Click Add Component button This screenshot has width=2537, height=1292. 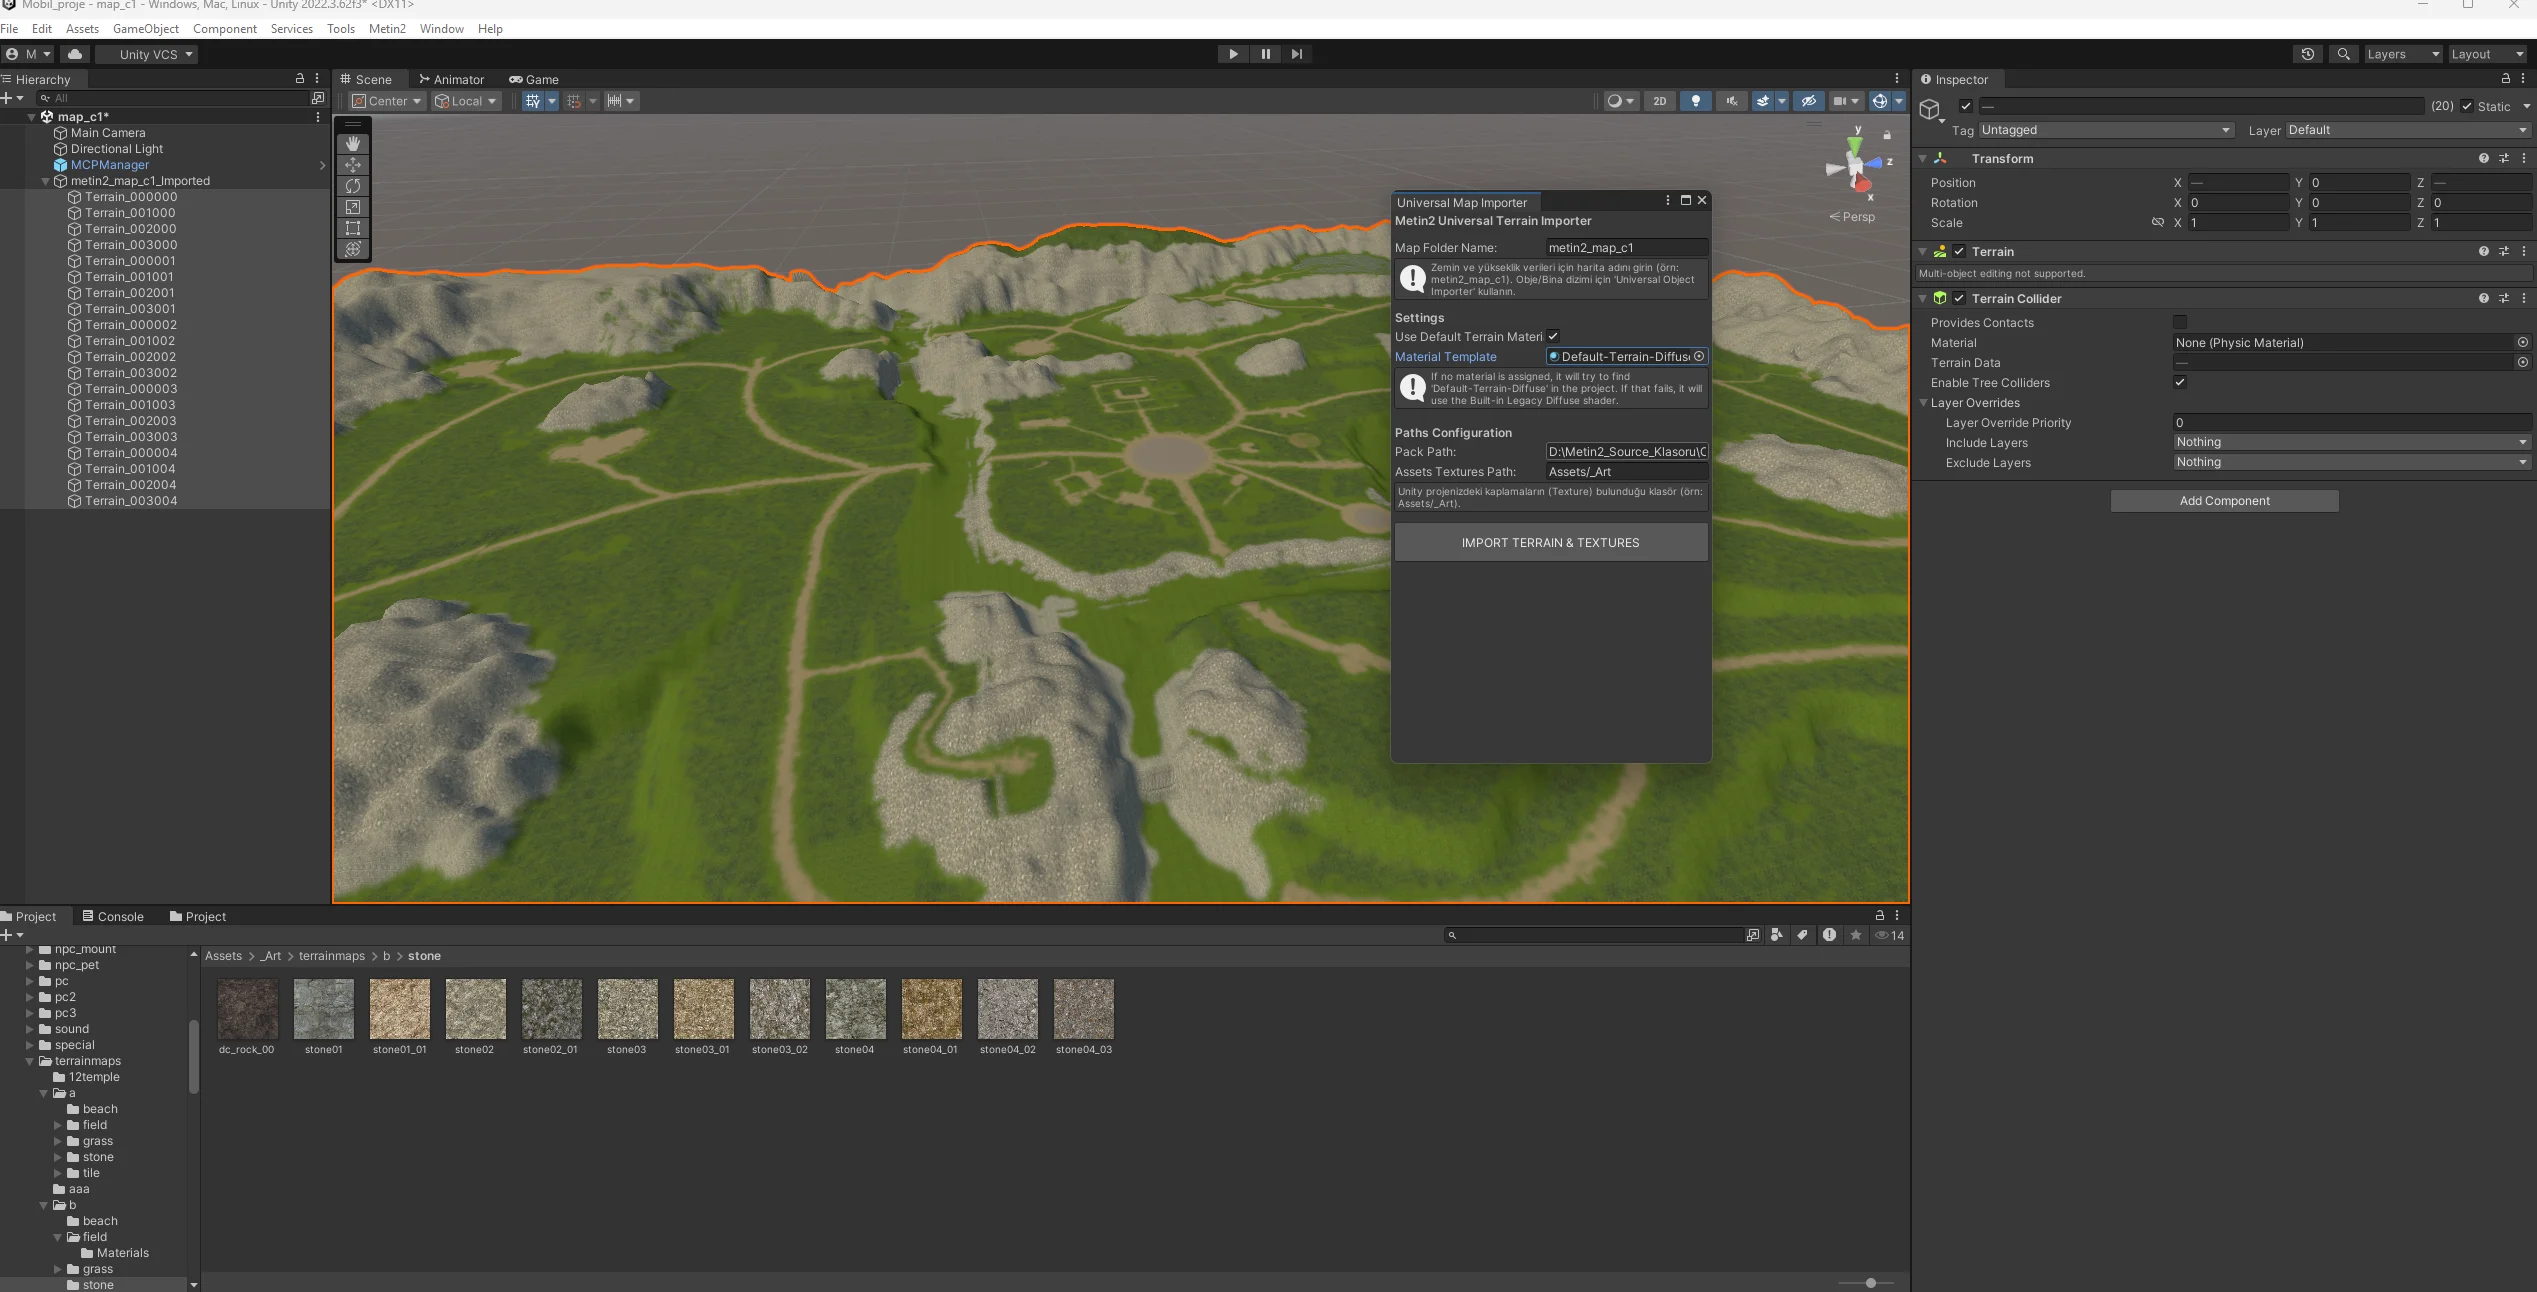click(2224, 501)
